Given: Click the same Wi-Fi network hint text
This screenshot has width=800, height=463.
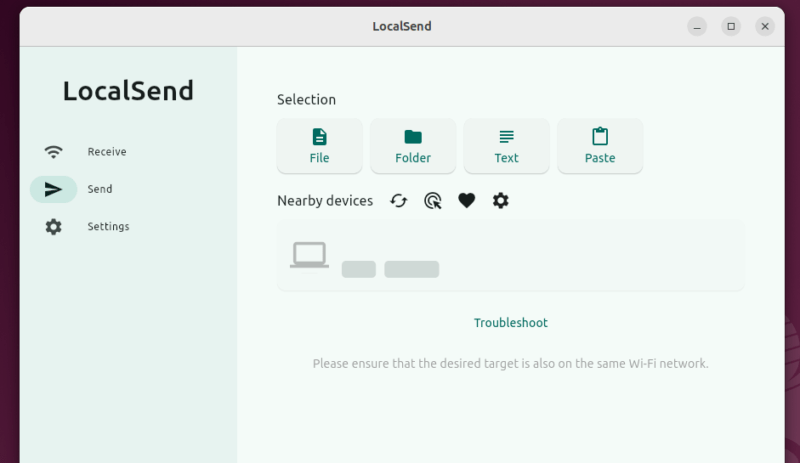Looking at the screenshot, I should click(511, 363).
